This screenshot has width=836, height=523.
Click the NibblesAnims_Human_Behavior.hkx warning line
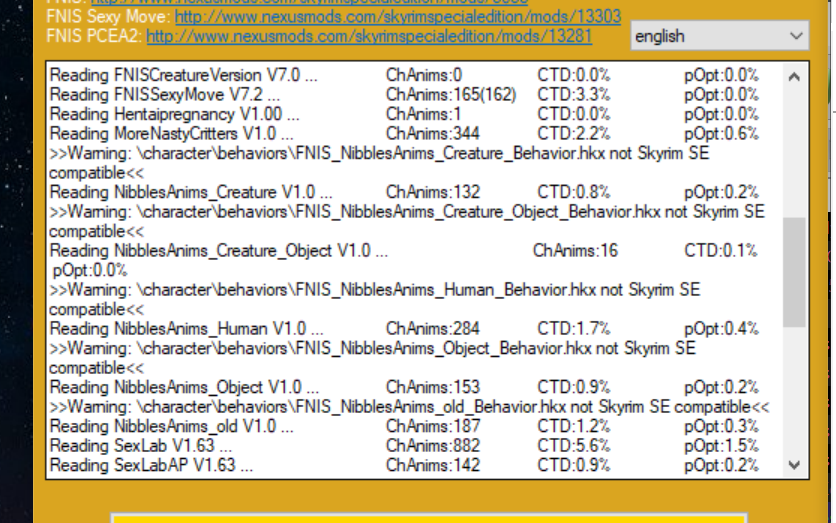coord(374,300)
